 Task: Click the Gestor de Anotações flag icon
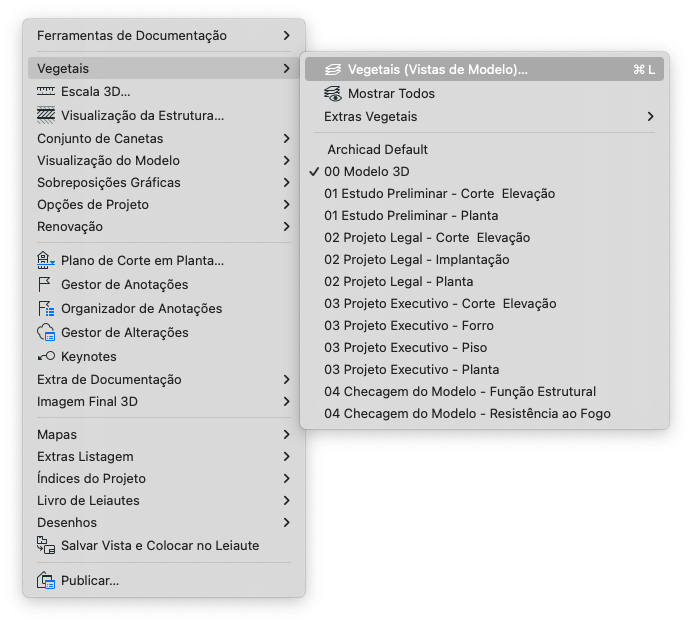coord(45,285)
